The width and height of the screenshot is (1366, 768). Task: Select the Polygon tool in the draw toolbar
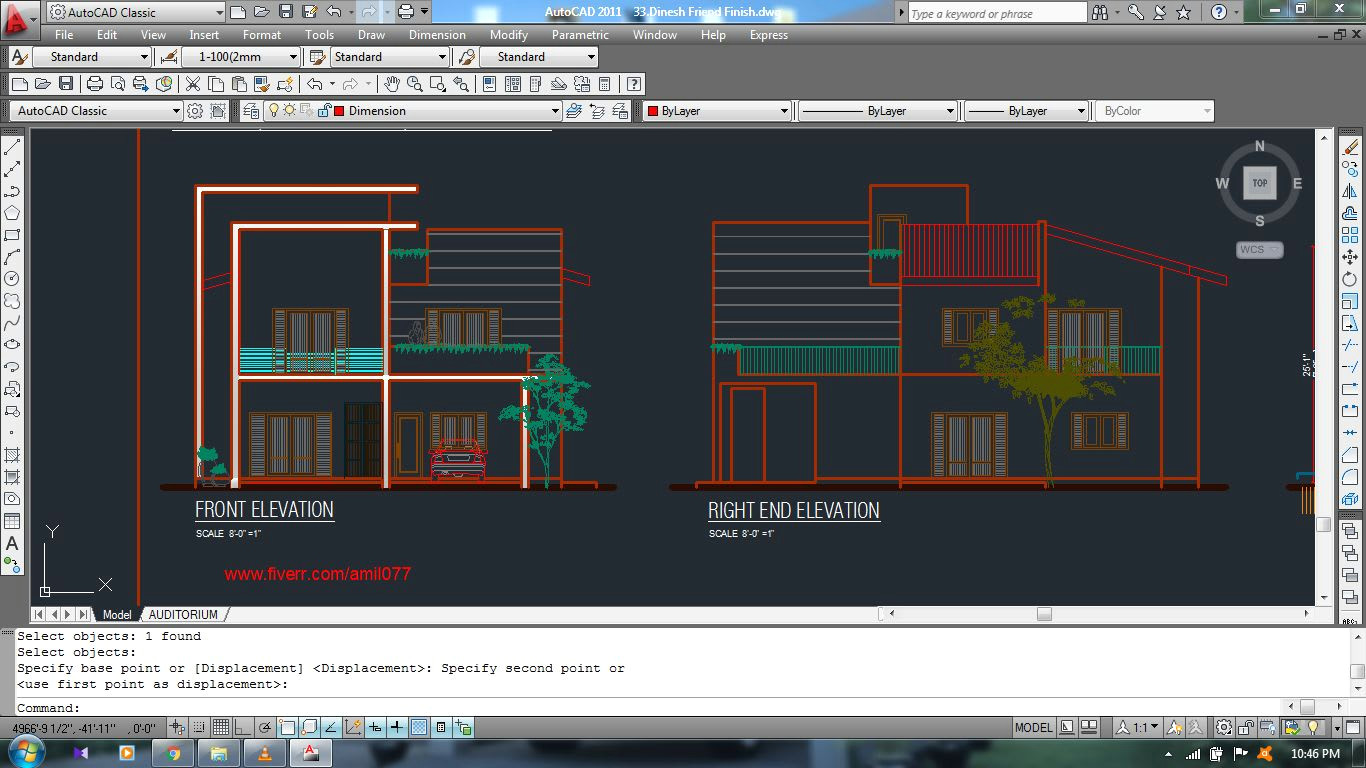[12, 214]
